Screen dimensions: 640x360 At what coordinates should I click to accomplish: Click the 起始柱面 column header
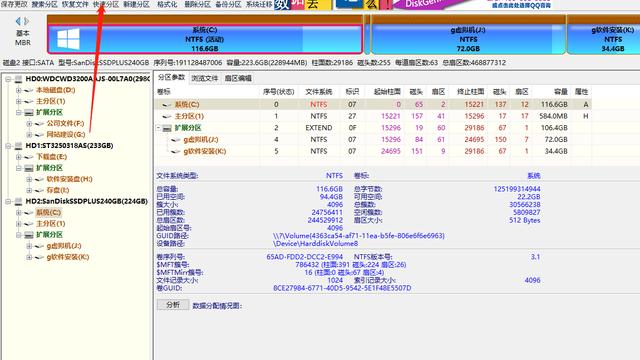click(384, 92)
